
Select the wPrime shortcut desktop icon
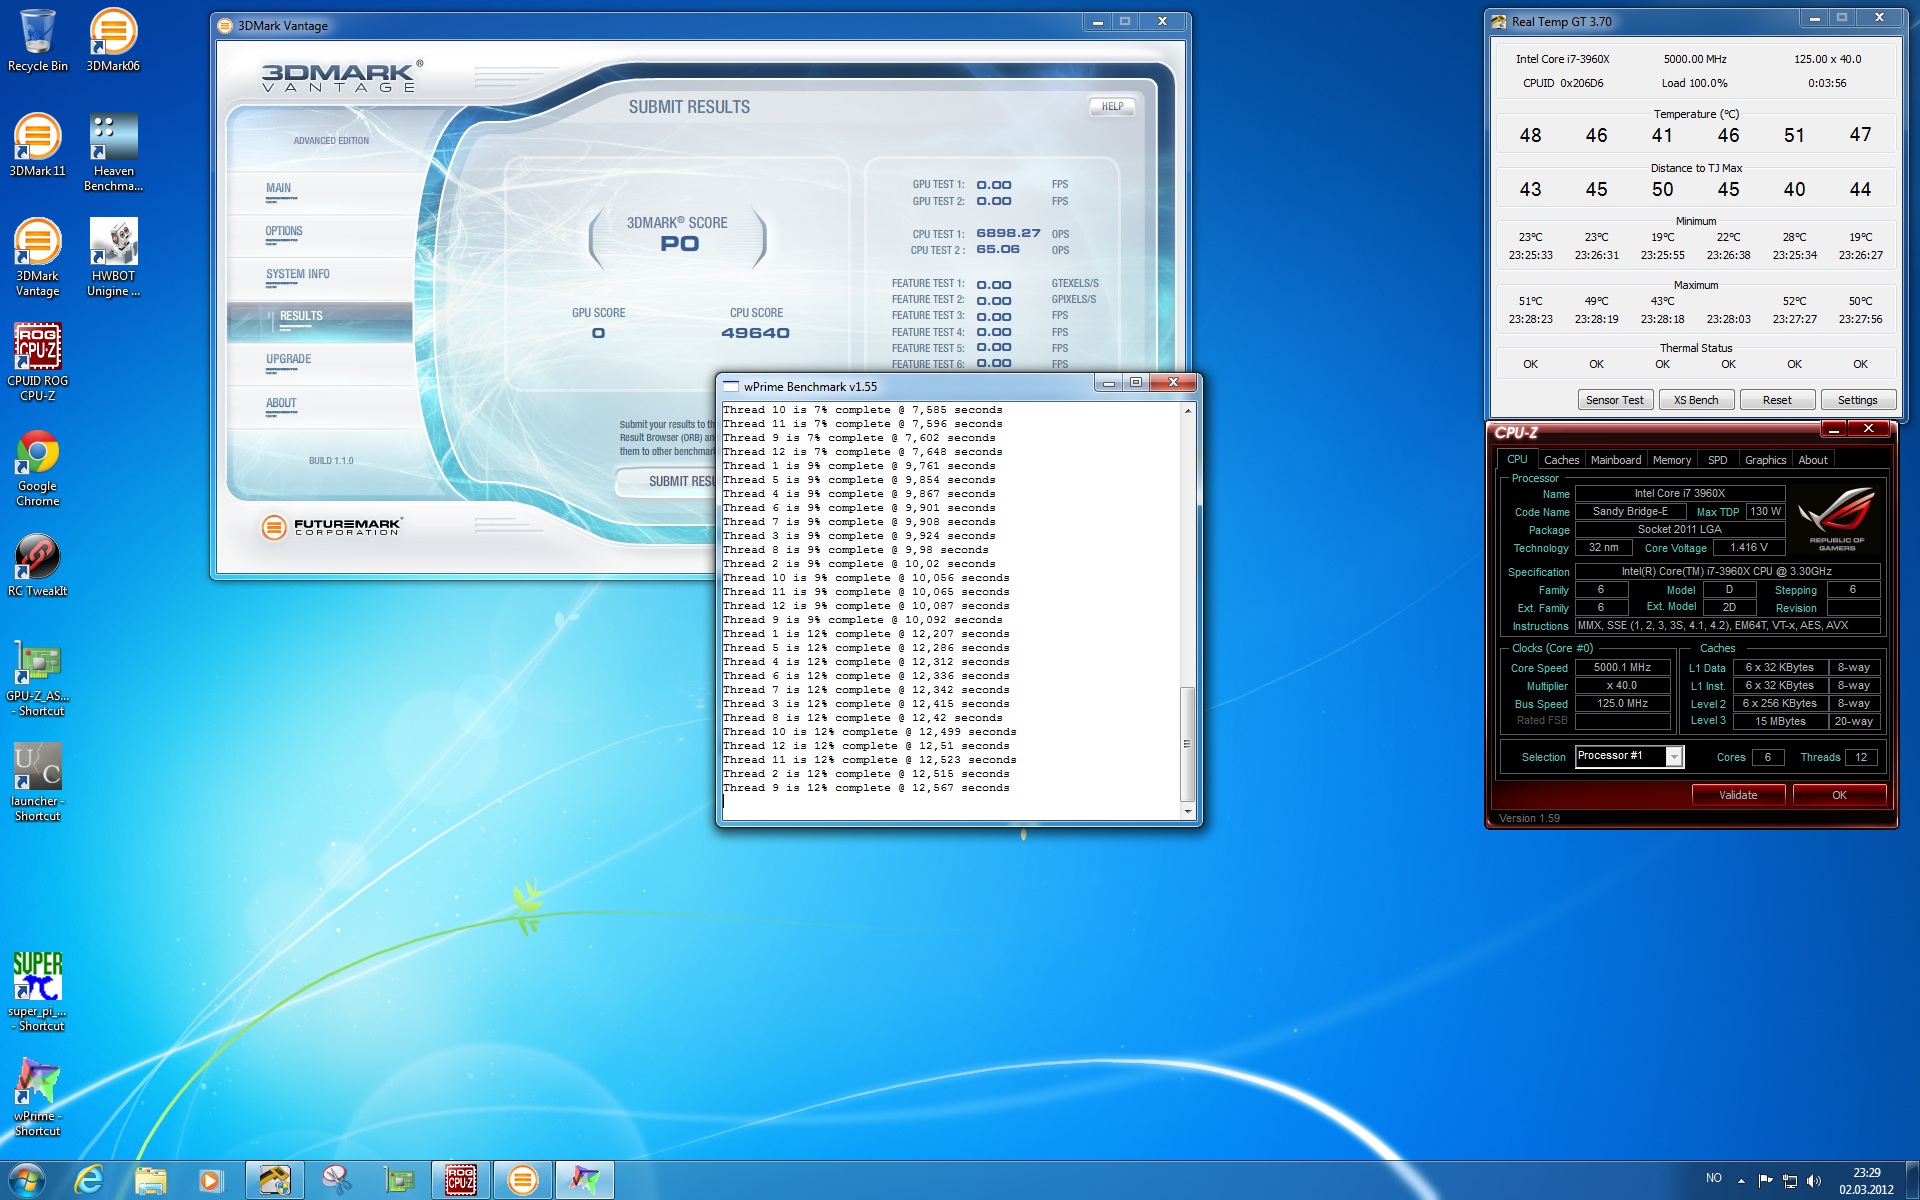[37, 1097]
